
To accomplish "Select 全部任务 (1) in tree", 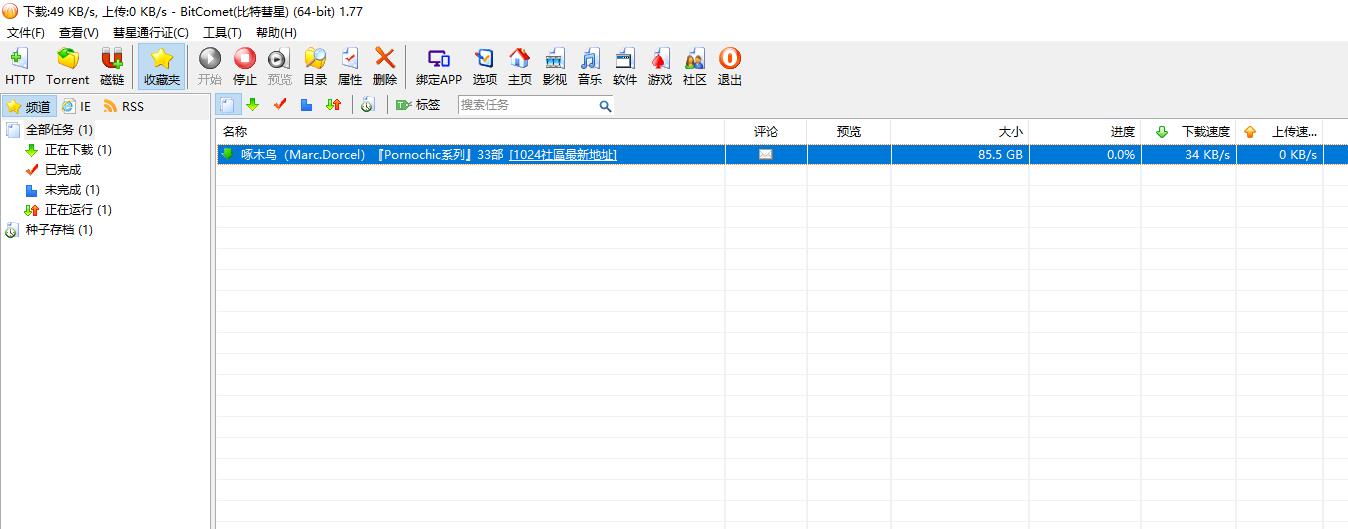I will tap(50, 130).
